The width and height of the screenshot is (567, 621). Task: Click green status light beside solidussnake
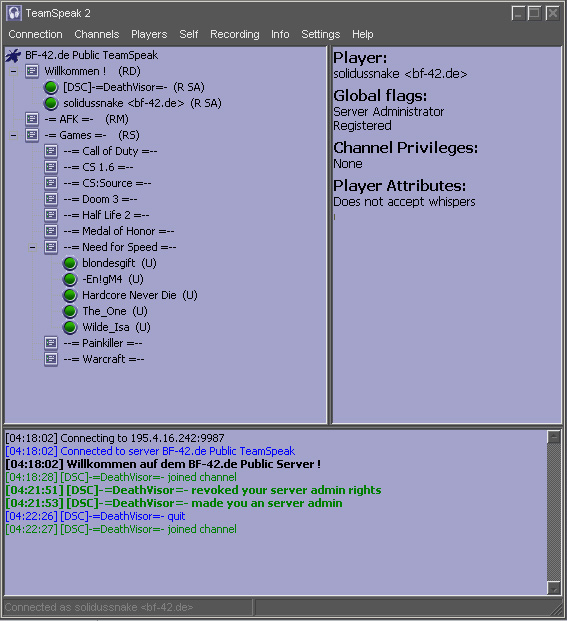[x=51, y=103]
